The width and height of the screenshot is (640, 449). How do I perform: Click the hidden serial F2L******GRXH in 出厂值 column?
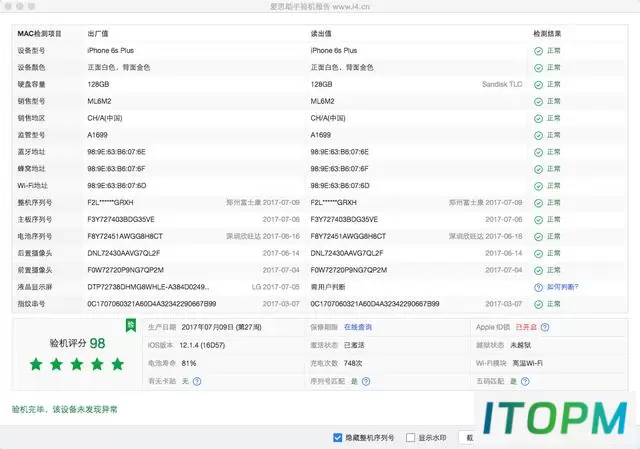click(110, 202)
